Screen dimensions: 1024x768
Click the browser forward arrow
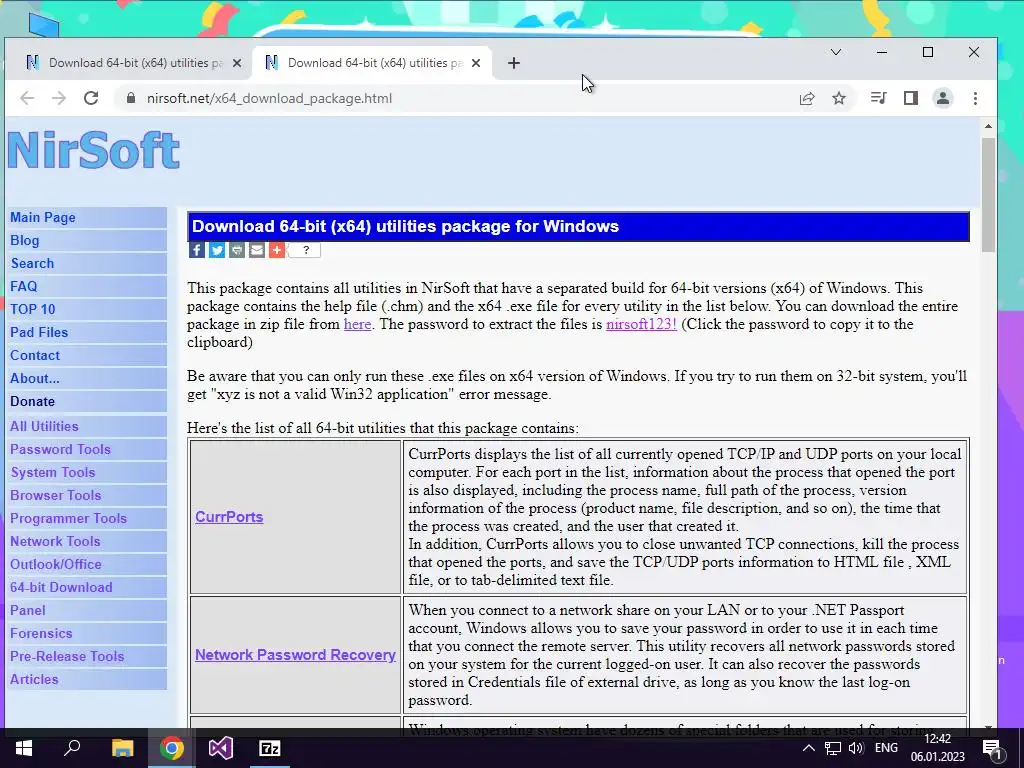coord(59,98)
